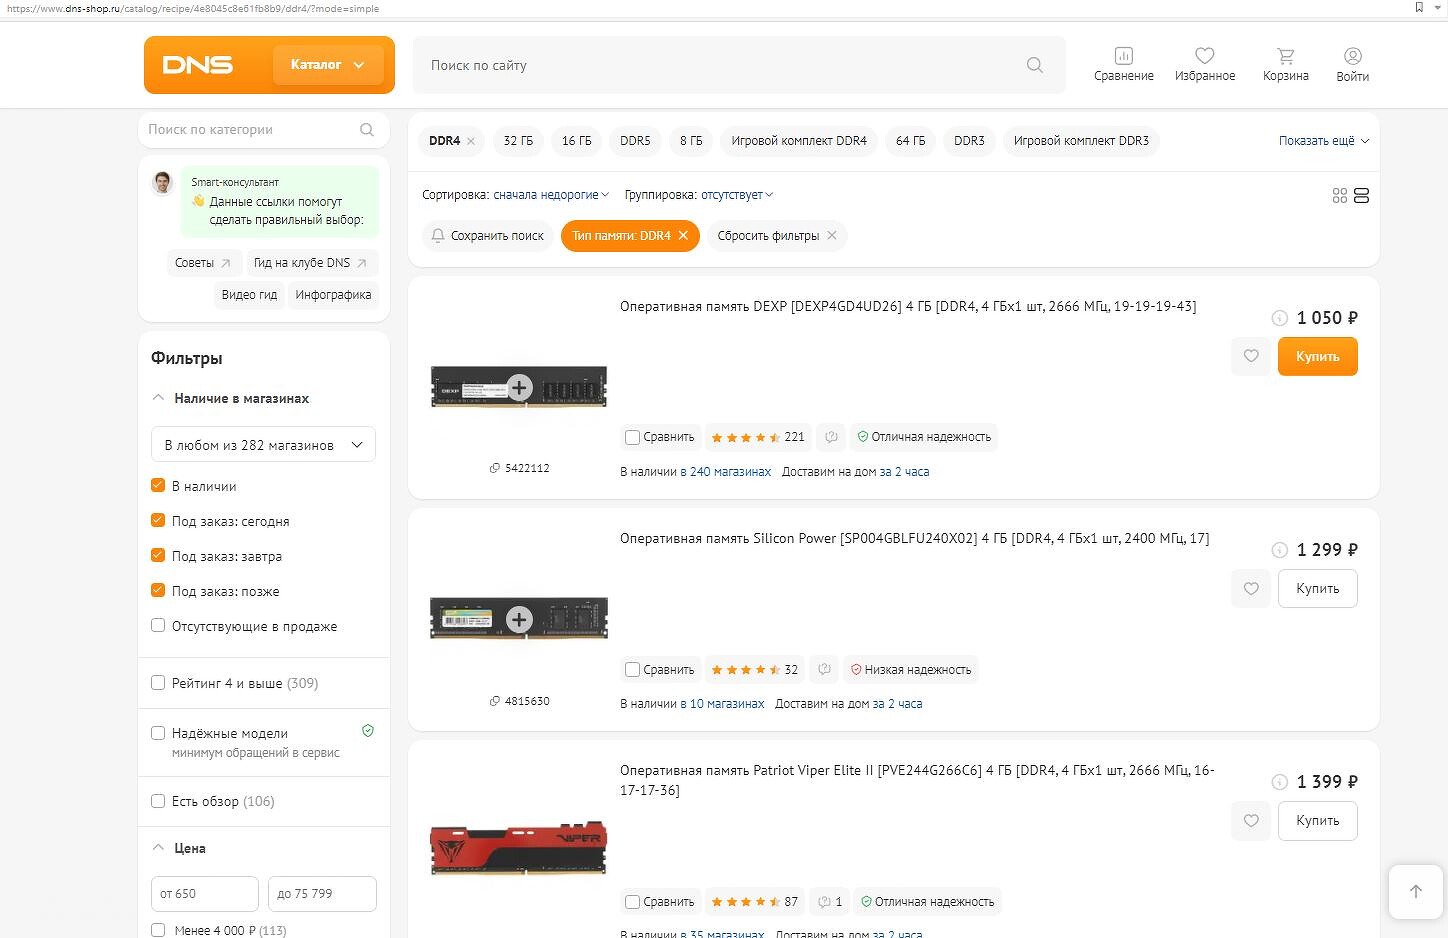Viewport: 1448px width, 938px height.
Task: Click price info icon next to 1 050 ₽
Action: tap(1279, 318)
